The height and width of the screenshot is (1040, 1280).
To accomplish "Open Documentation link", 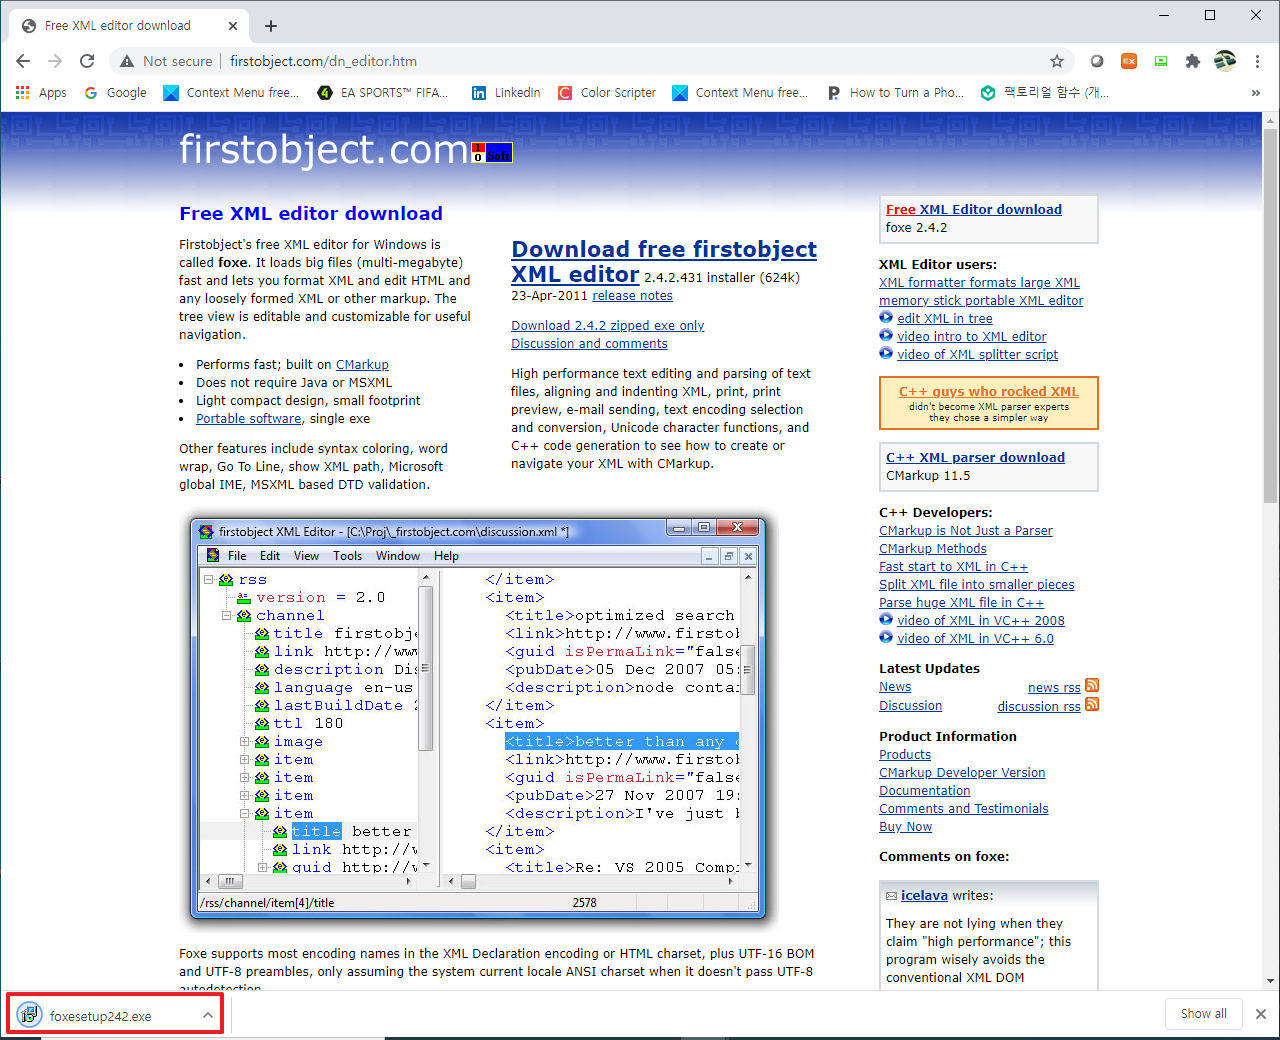I will [924, 791].
